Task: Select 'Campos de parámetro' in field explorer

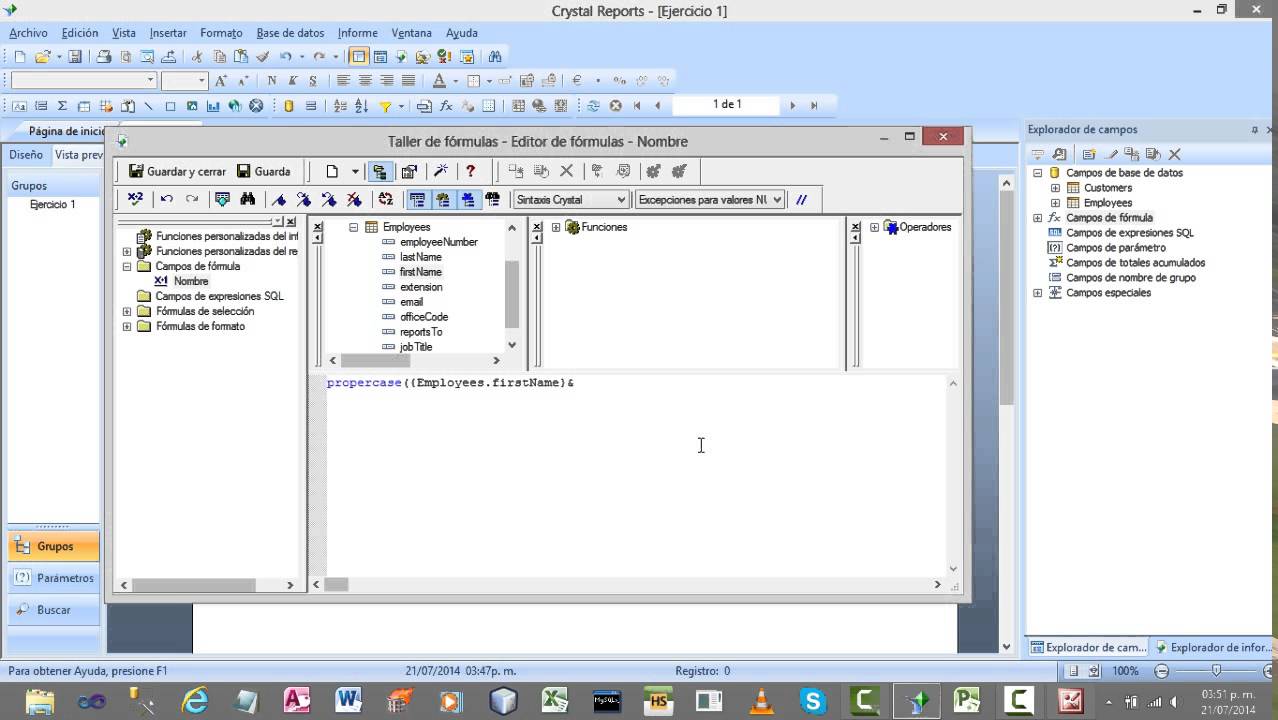Action: (1116, 248)
